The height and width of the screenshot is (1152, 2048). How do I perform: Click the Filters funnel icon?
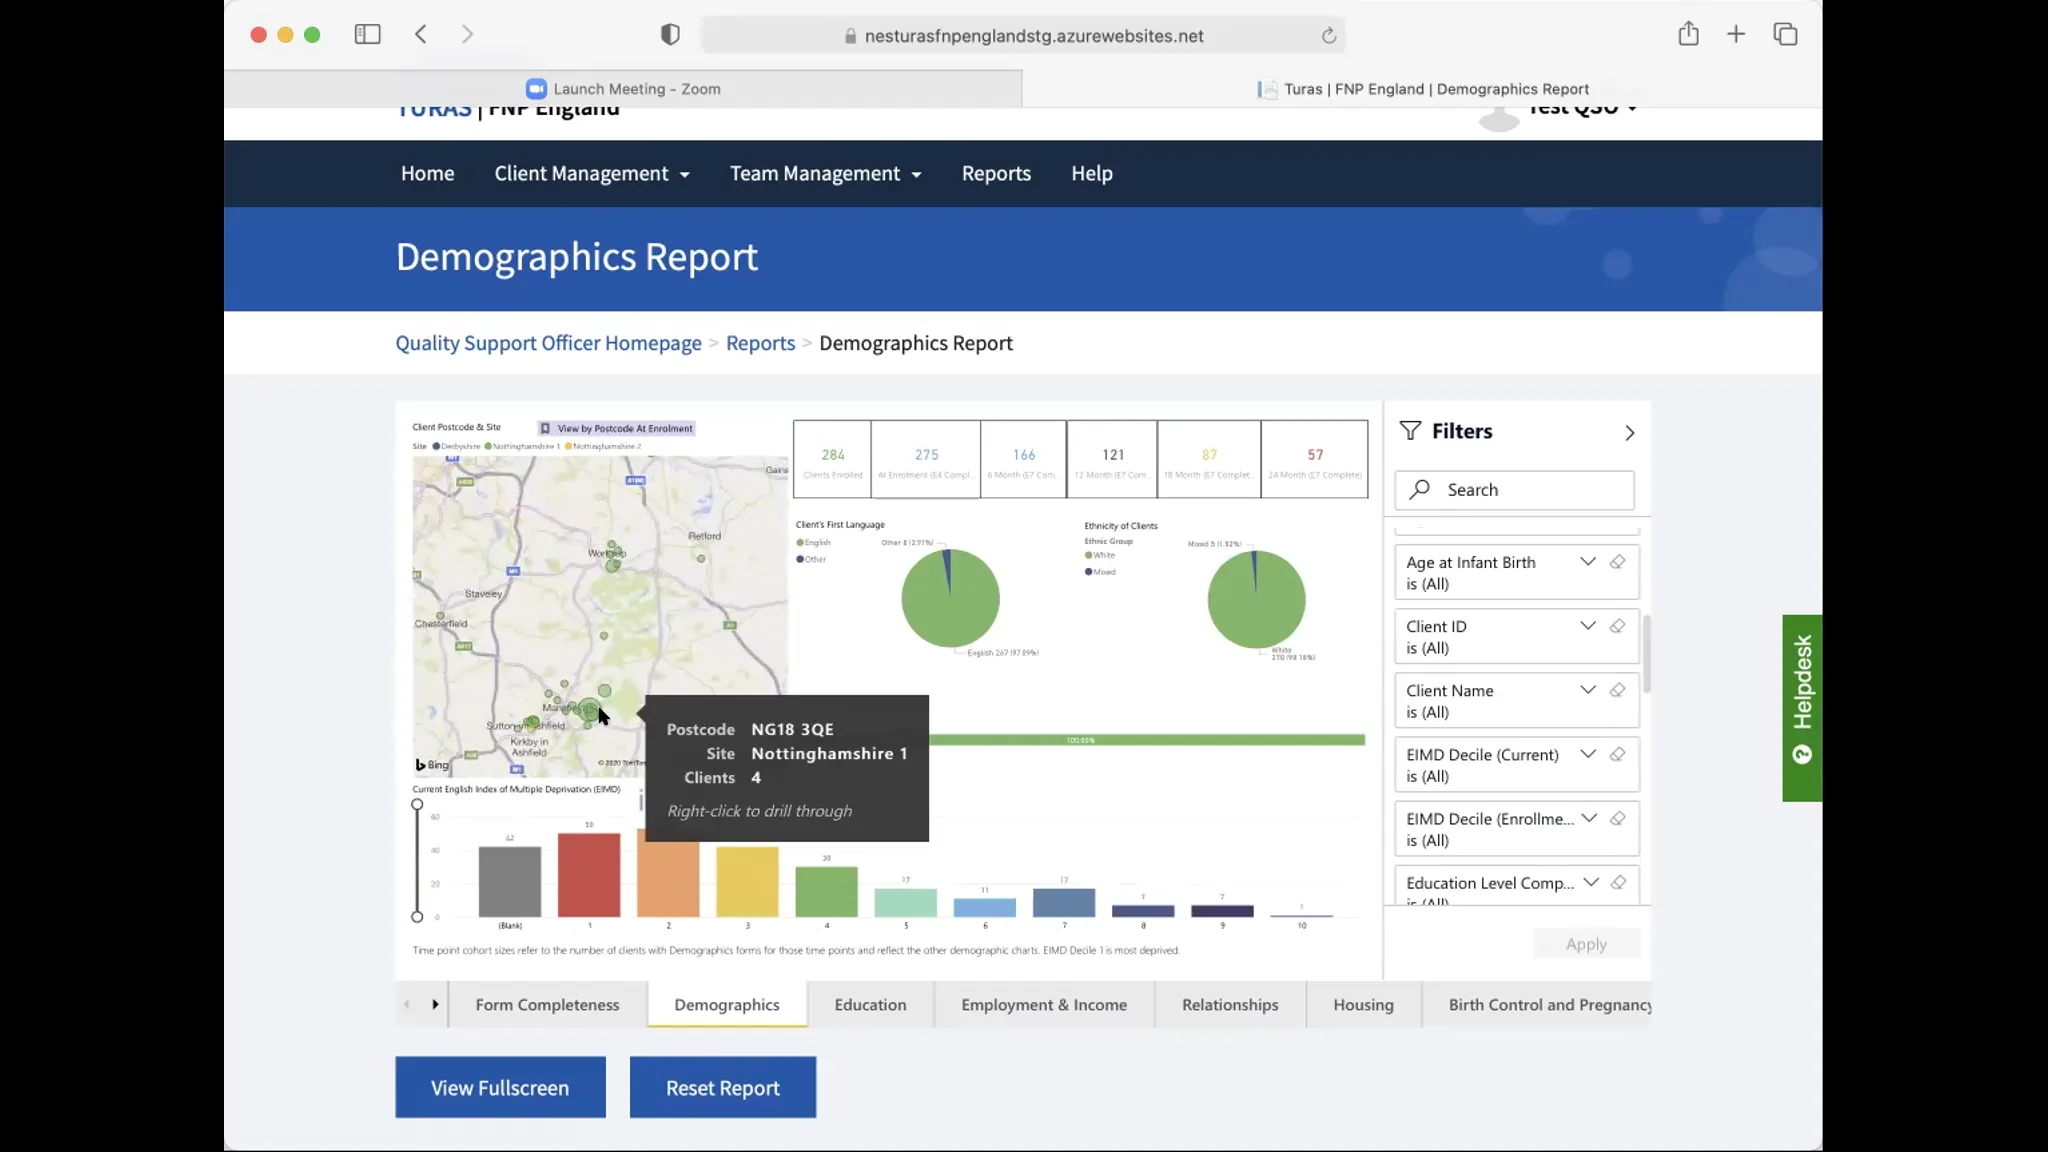click(1409, 431)
